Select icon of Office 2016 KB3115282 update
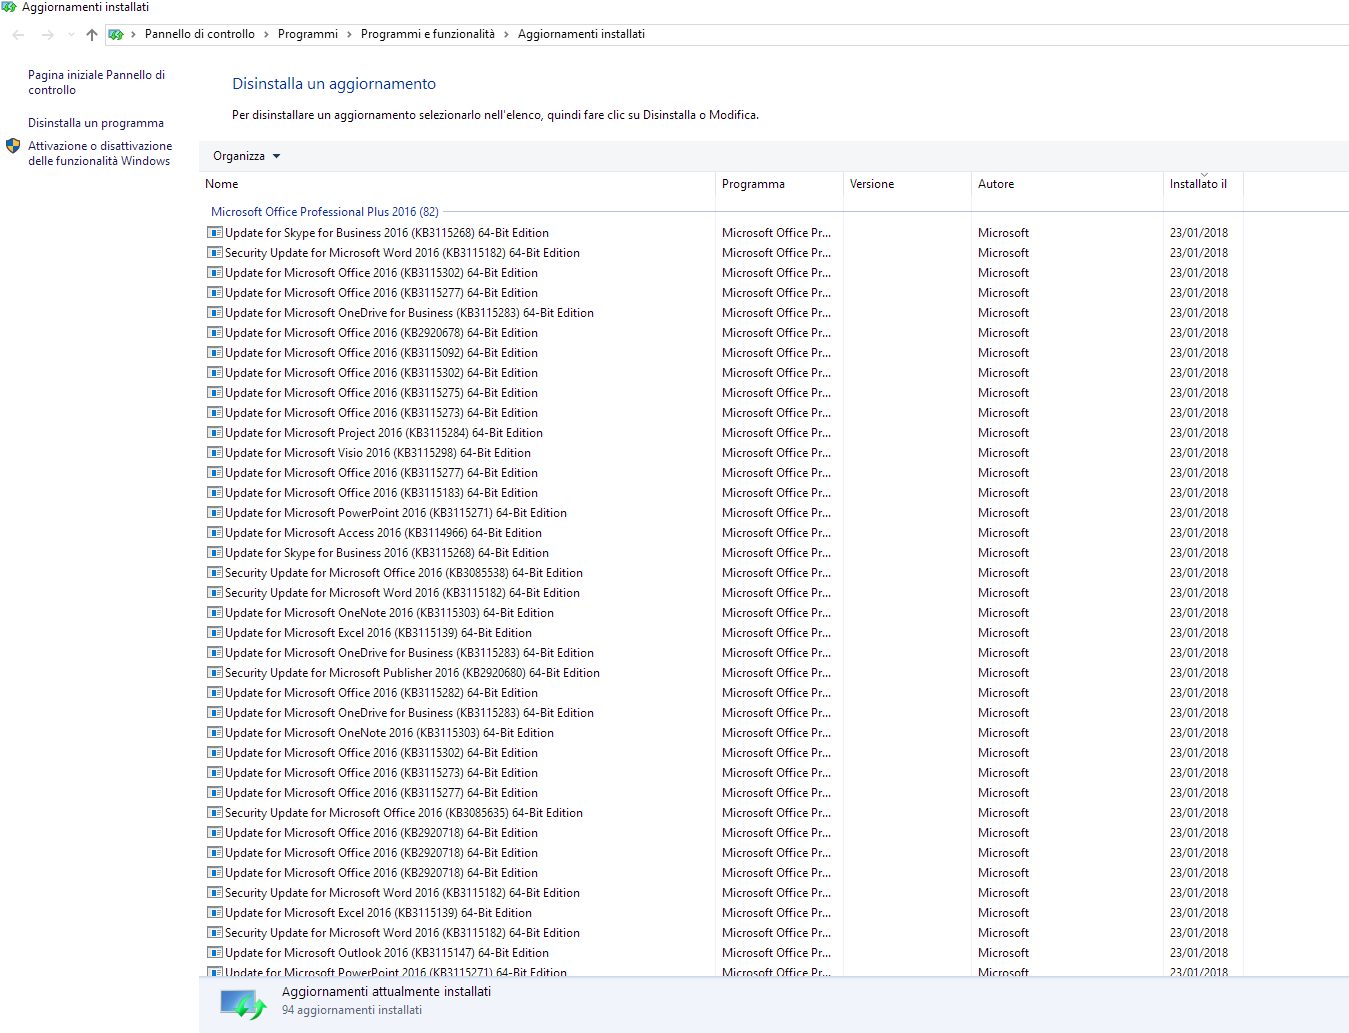Screen dimensions: 1349x1033 pos(215,693)
